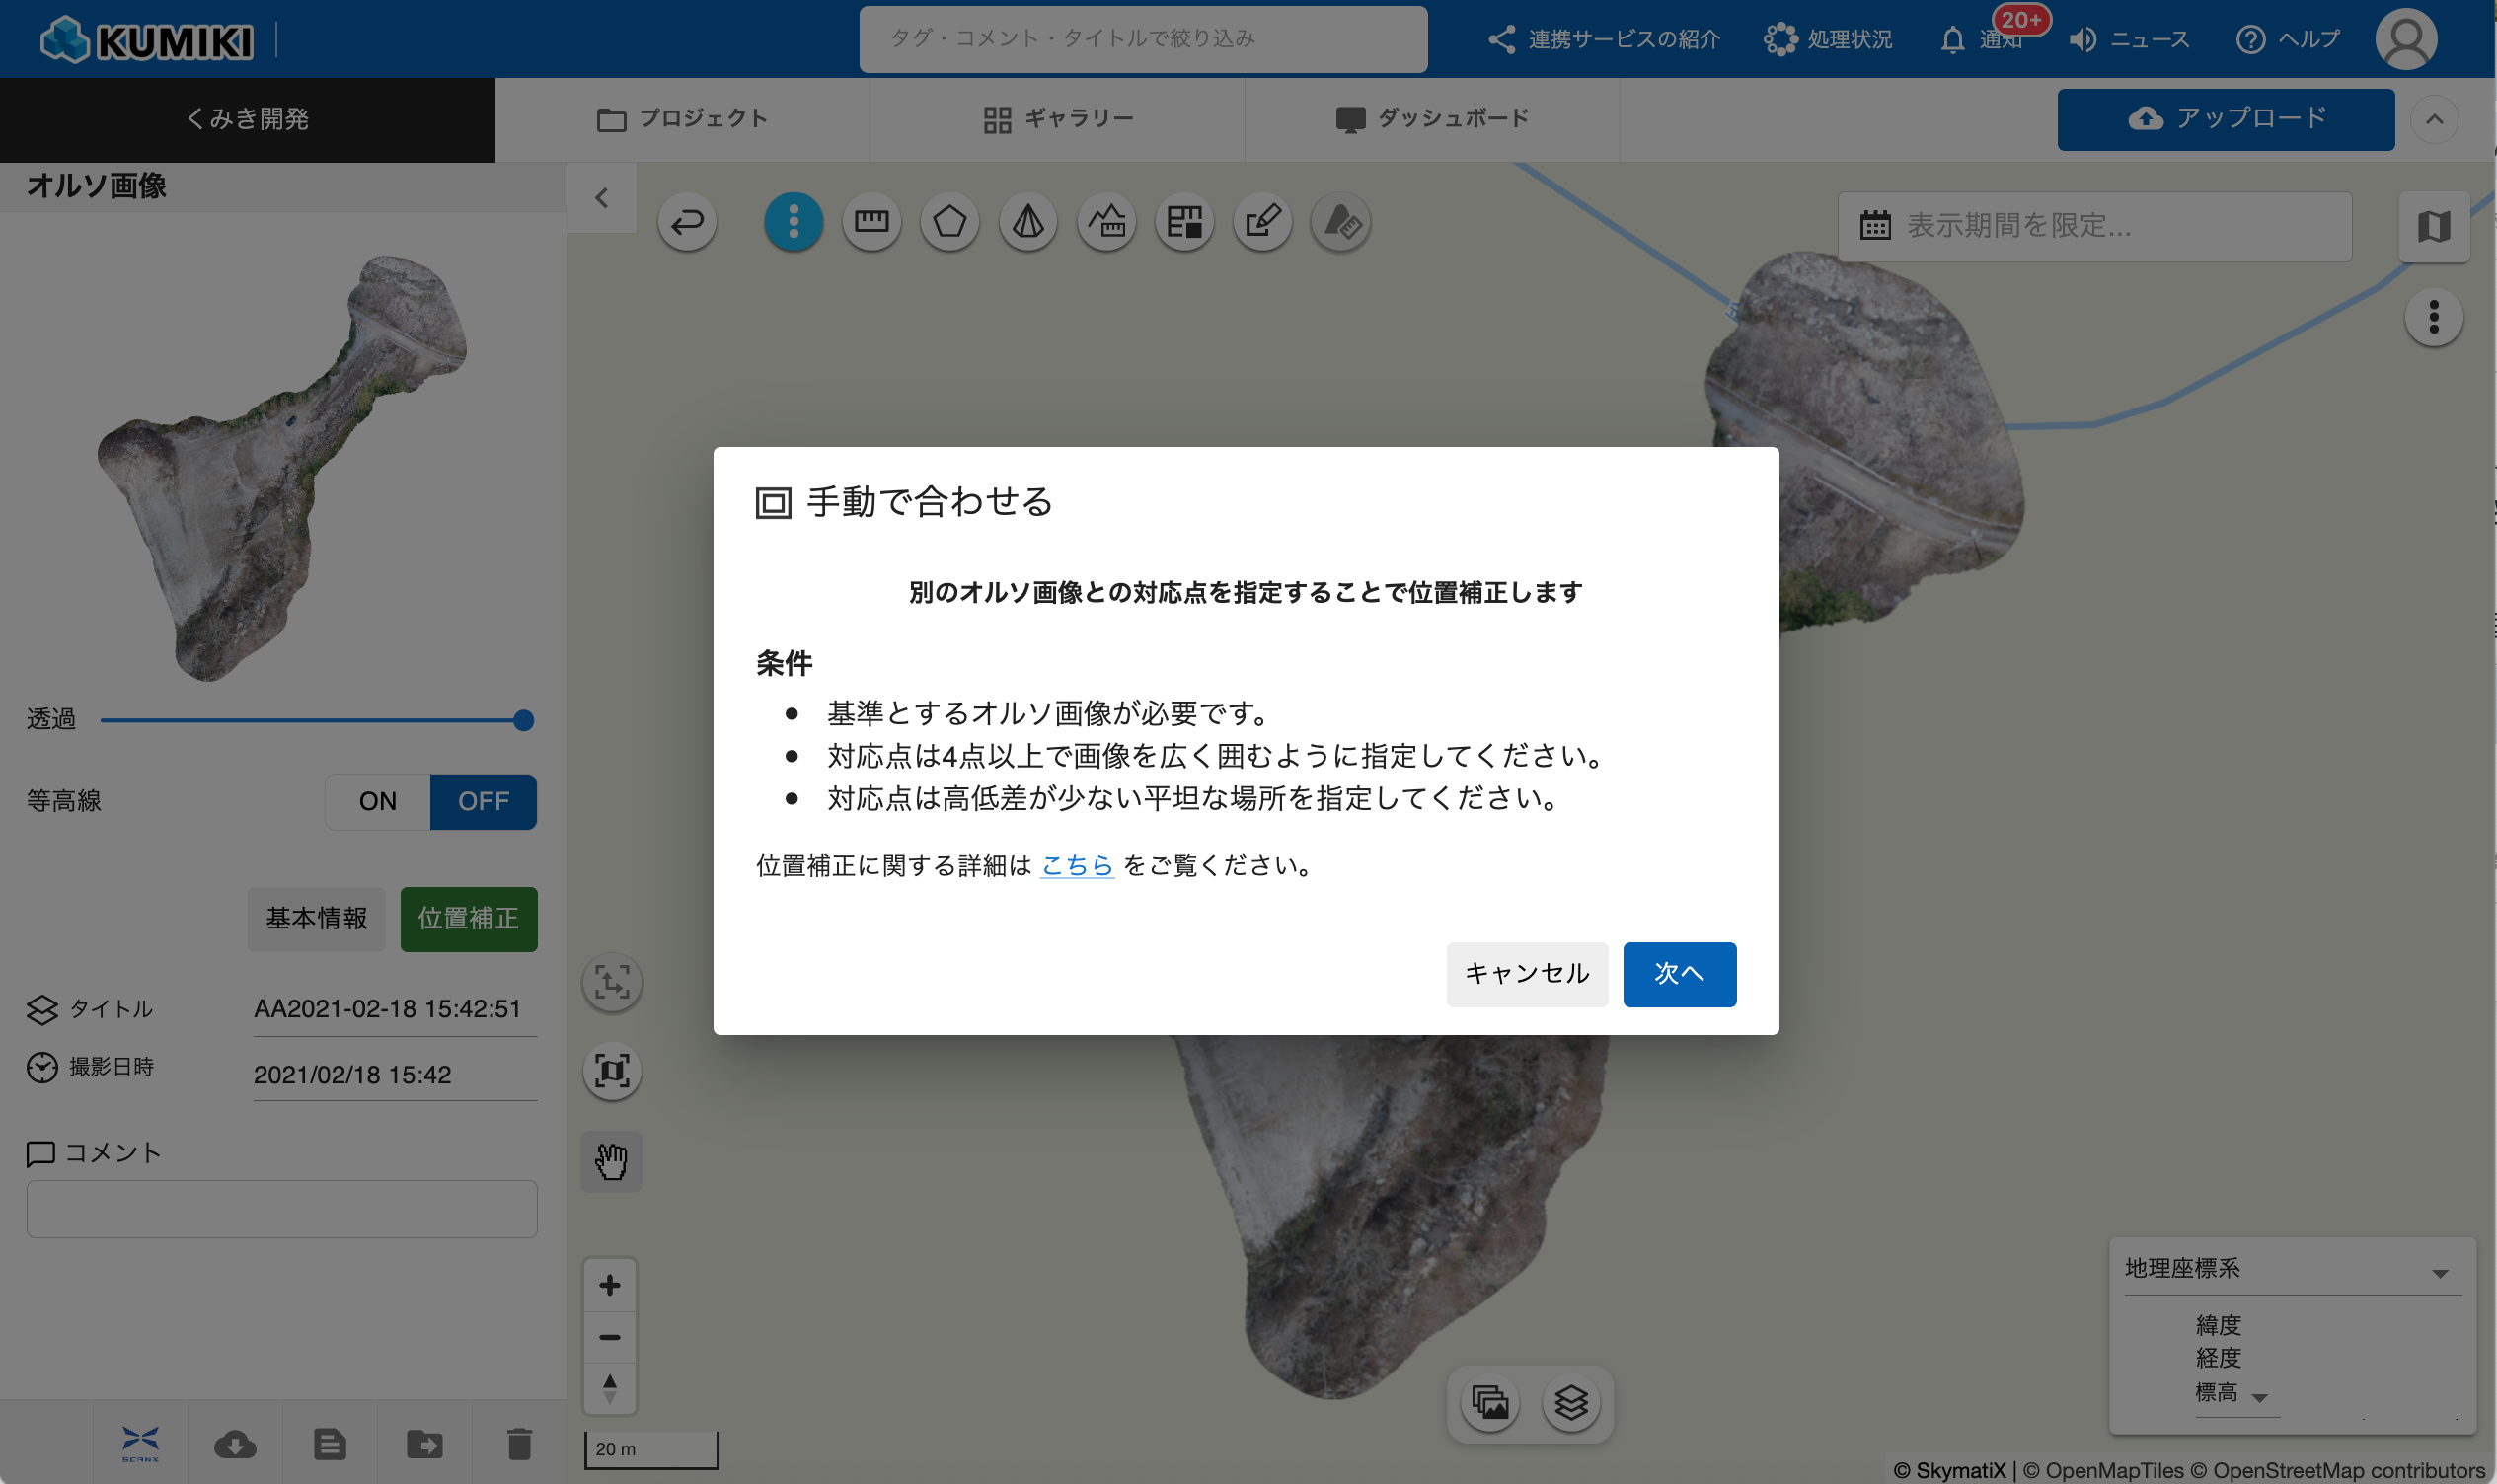The image size is (2497, 1484).
Task: Turn contour lines ON
Action: tap(377, 801)
